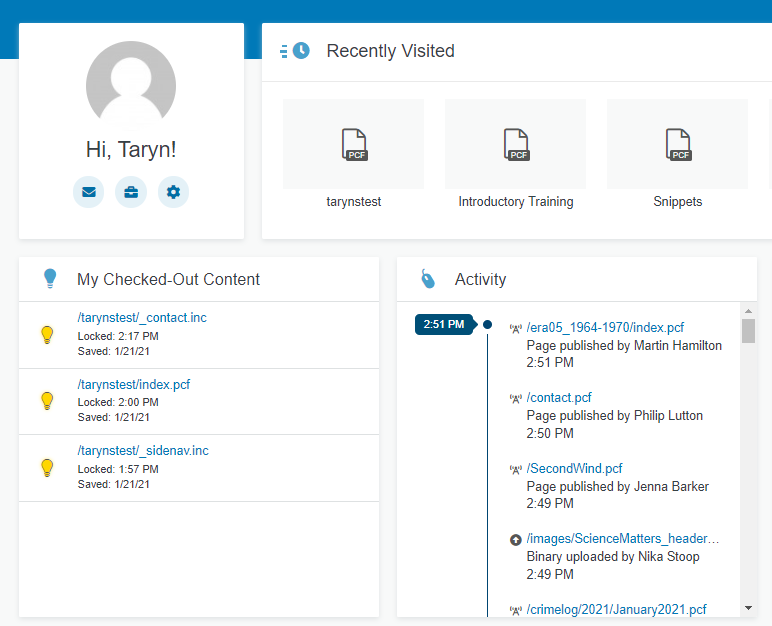772x626 pixels.
Task: Click the ScienceMatters_header image upload link
Action: tap(622, 539)
